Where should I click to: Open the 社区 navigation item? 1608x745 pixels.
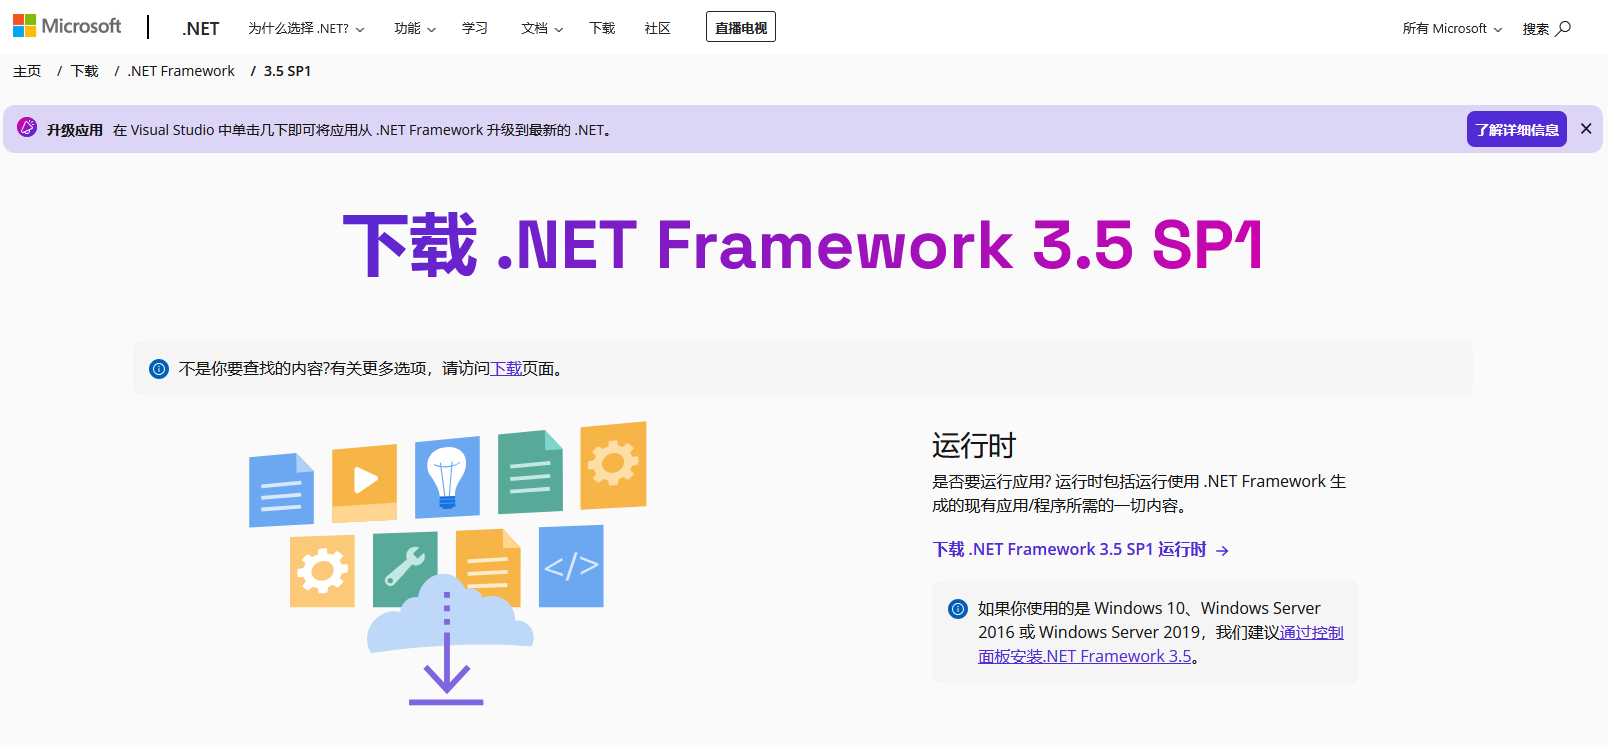pos(658,28)
